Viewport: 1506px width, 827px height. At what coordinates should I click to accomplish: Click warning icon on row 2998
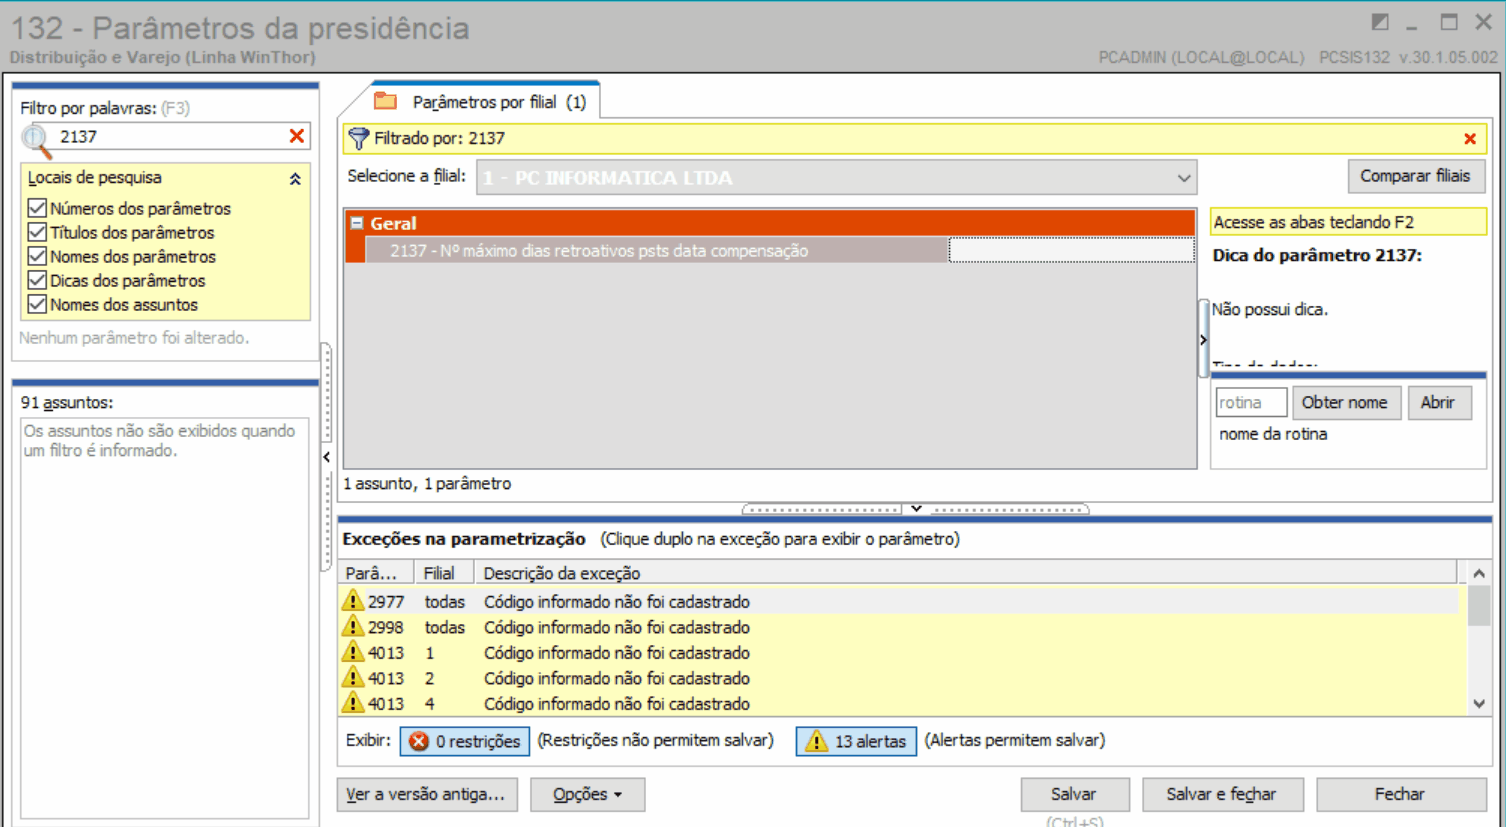[353, 627]
